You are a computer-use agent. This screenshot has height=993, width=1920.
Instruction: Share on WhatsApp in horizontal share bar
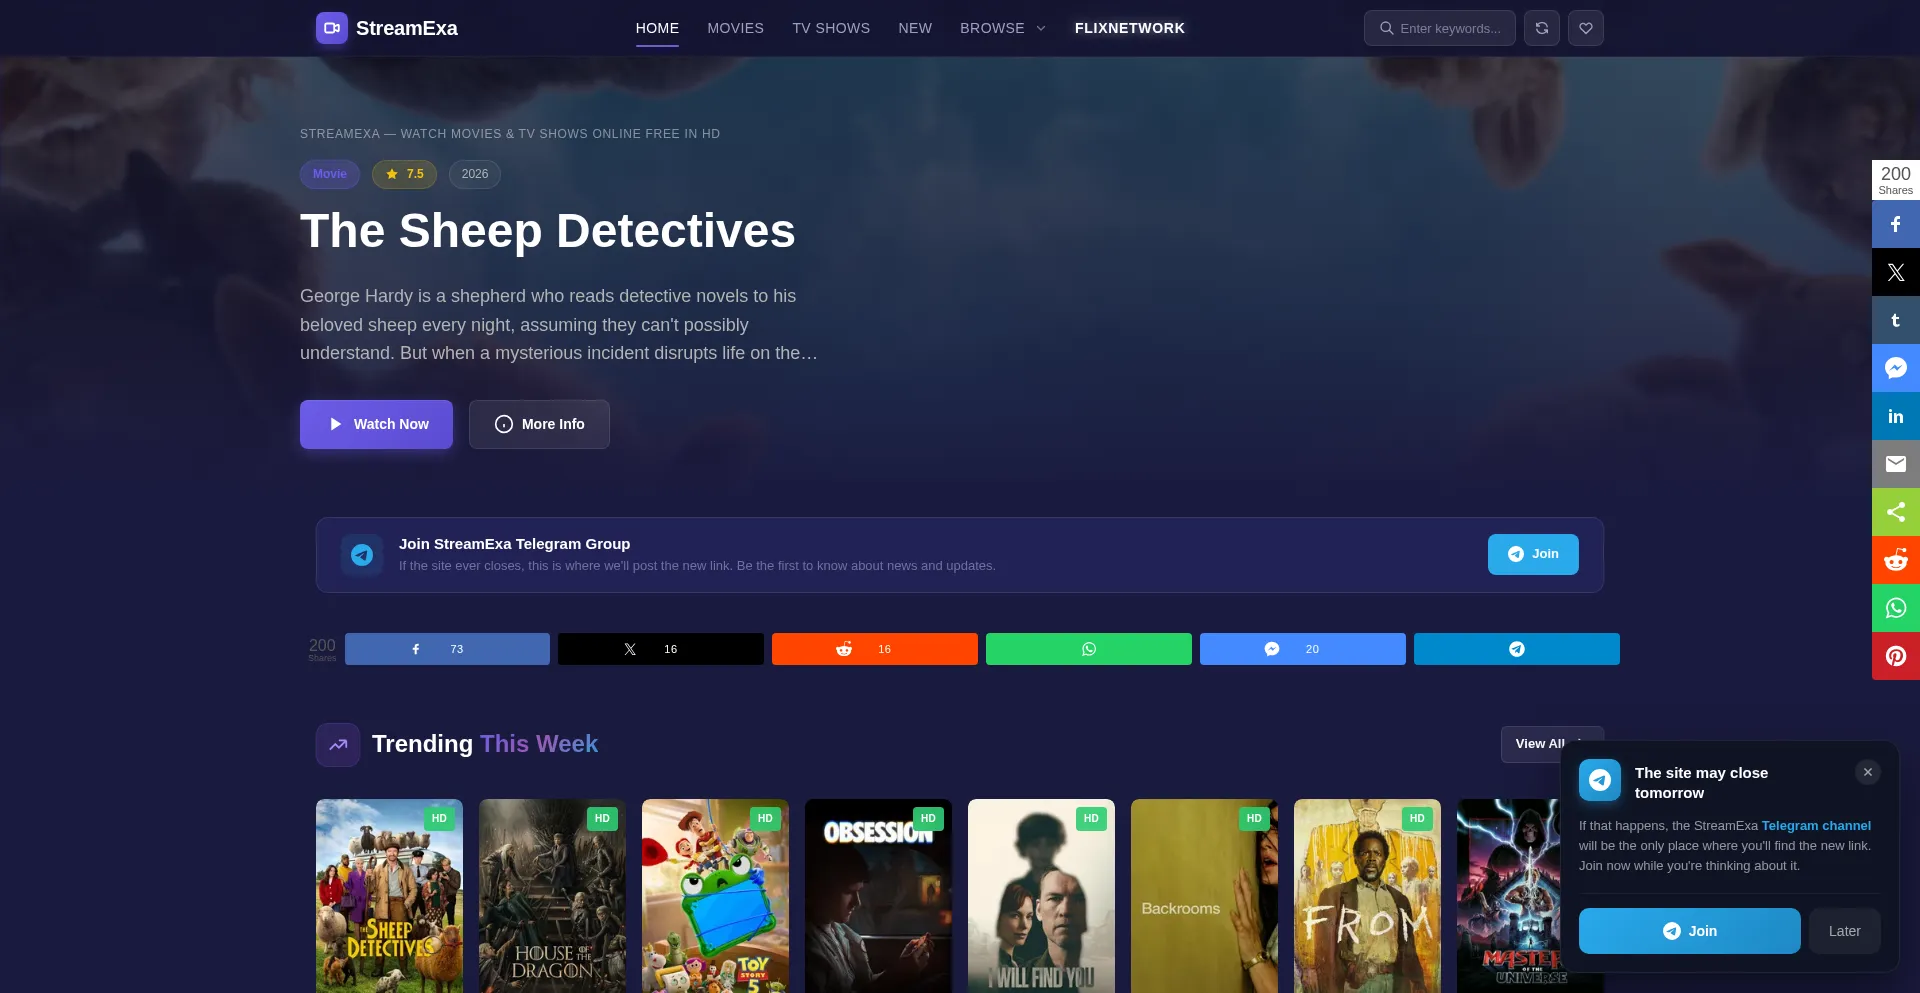1089,649
